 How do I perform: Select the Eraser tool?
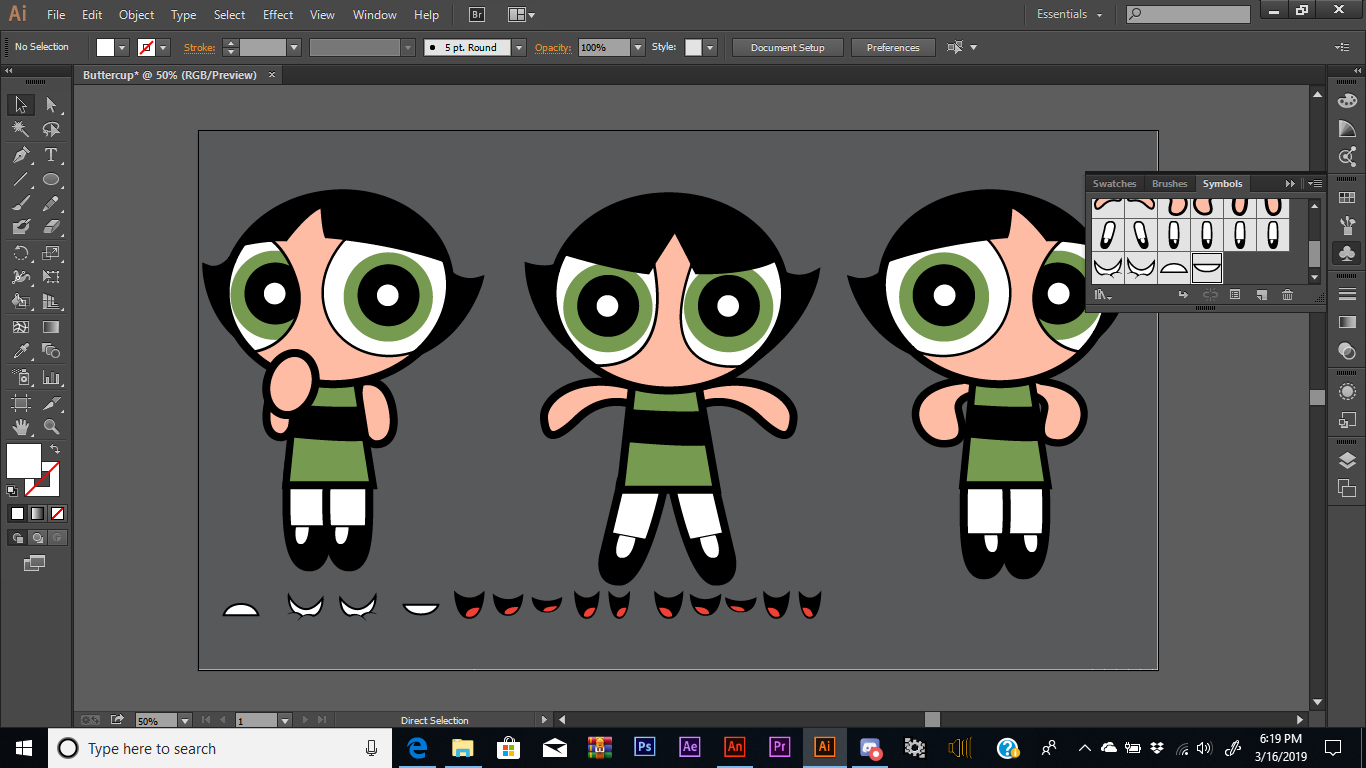[x=51, y=227]
